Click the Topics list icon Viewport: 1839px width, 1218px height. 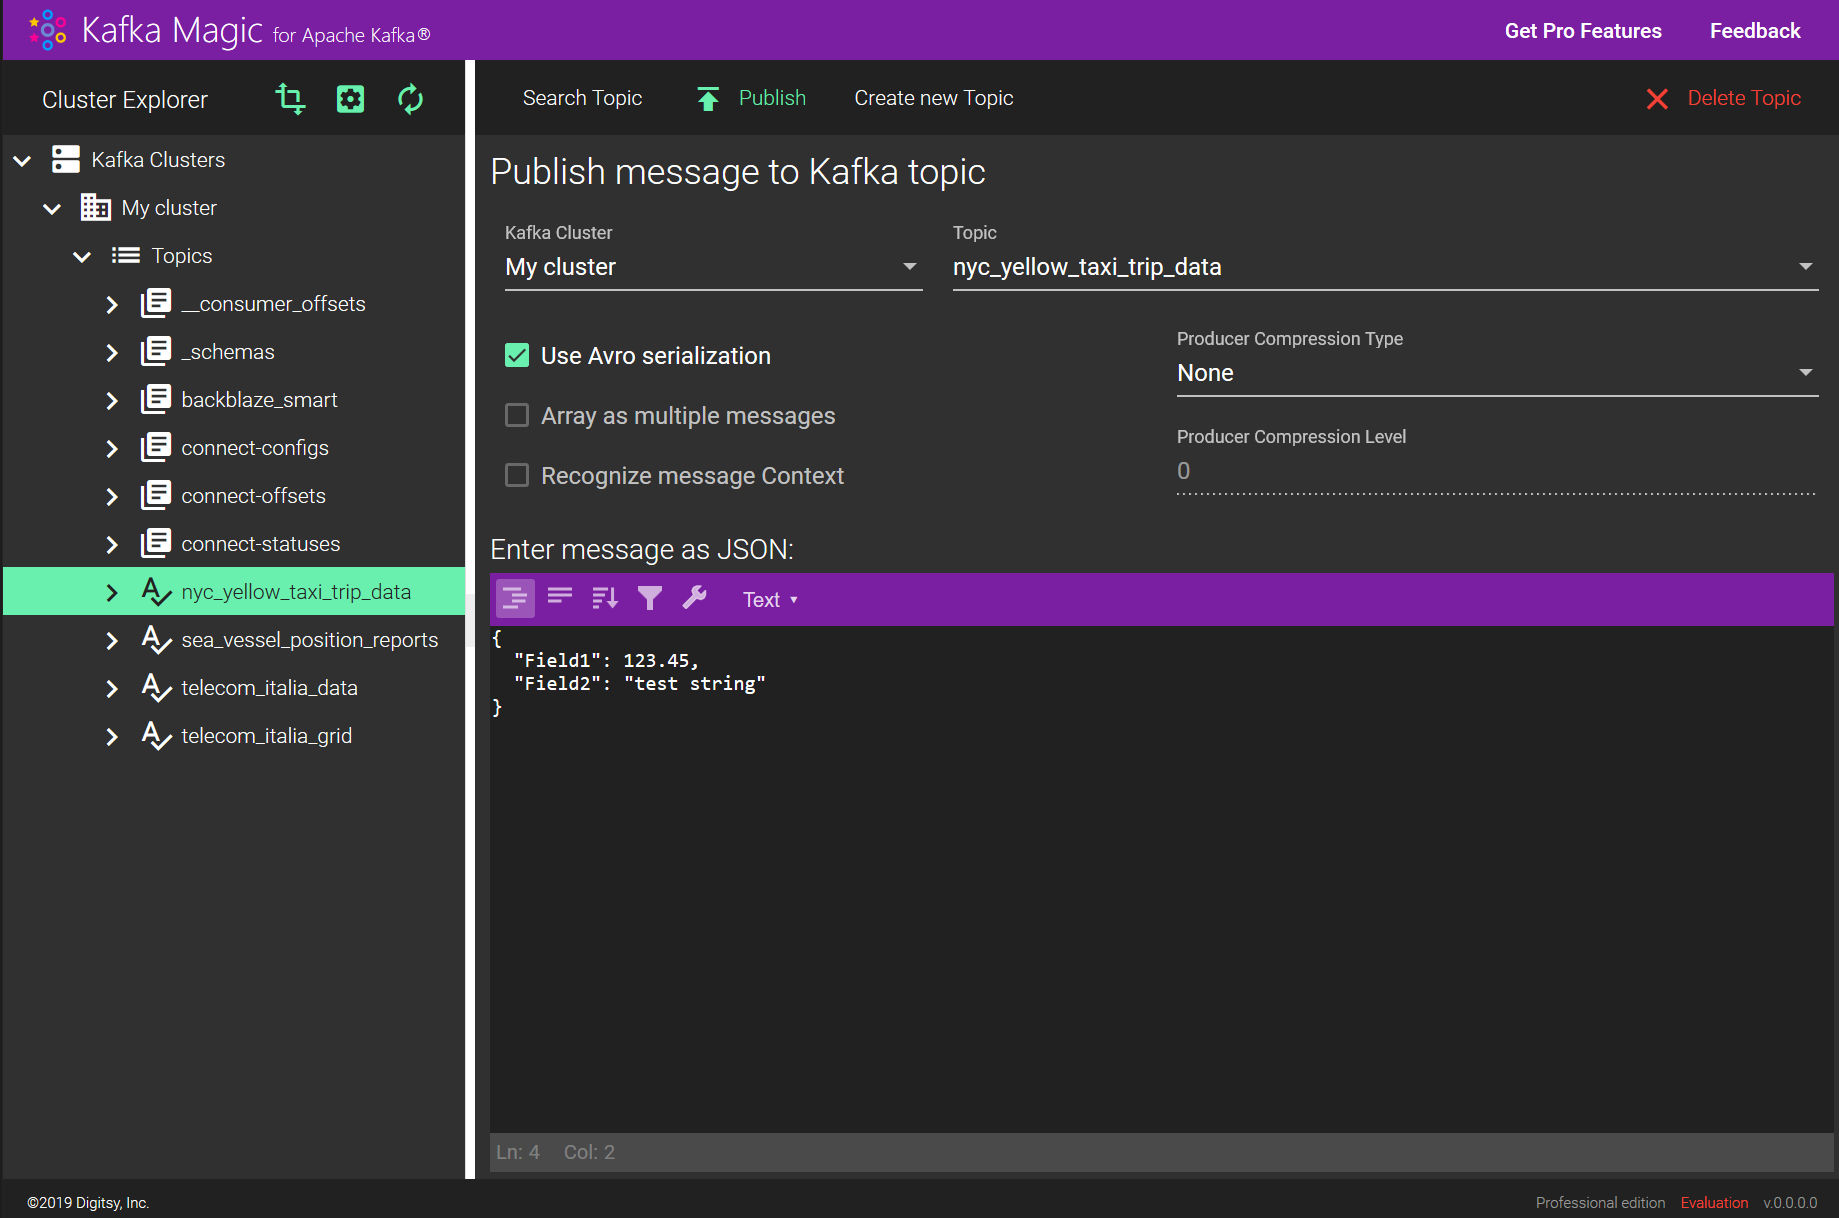(125, 255)
